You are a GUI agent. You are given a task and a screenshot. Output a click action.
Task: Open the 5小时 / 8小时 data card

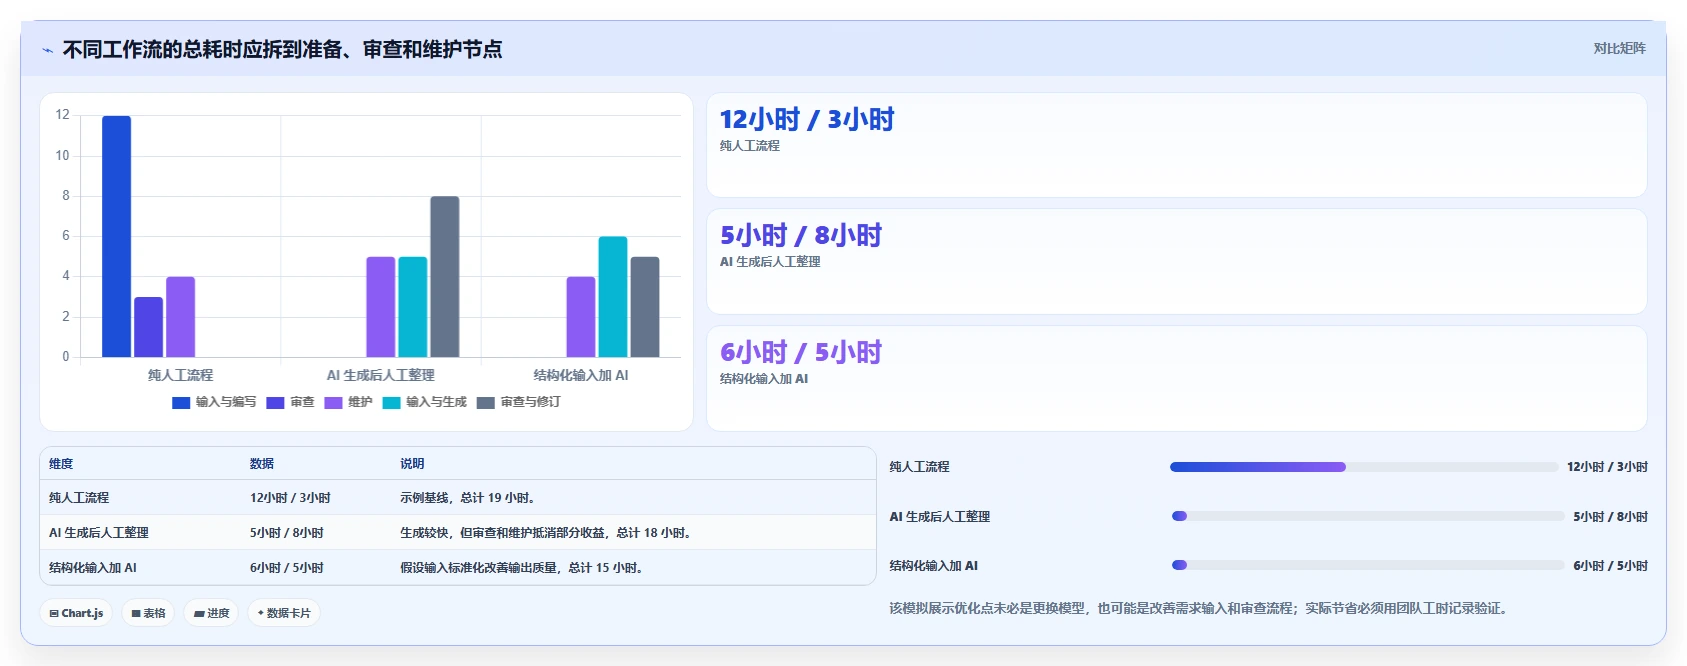click(1176, 261)
